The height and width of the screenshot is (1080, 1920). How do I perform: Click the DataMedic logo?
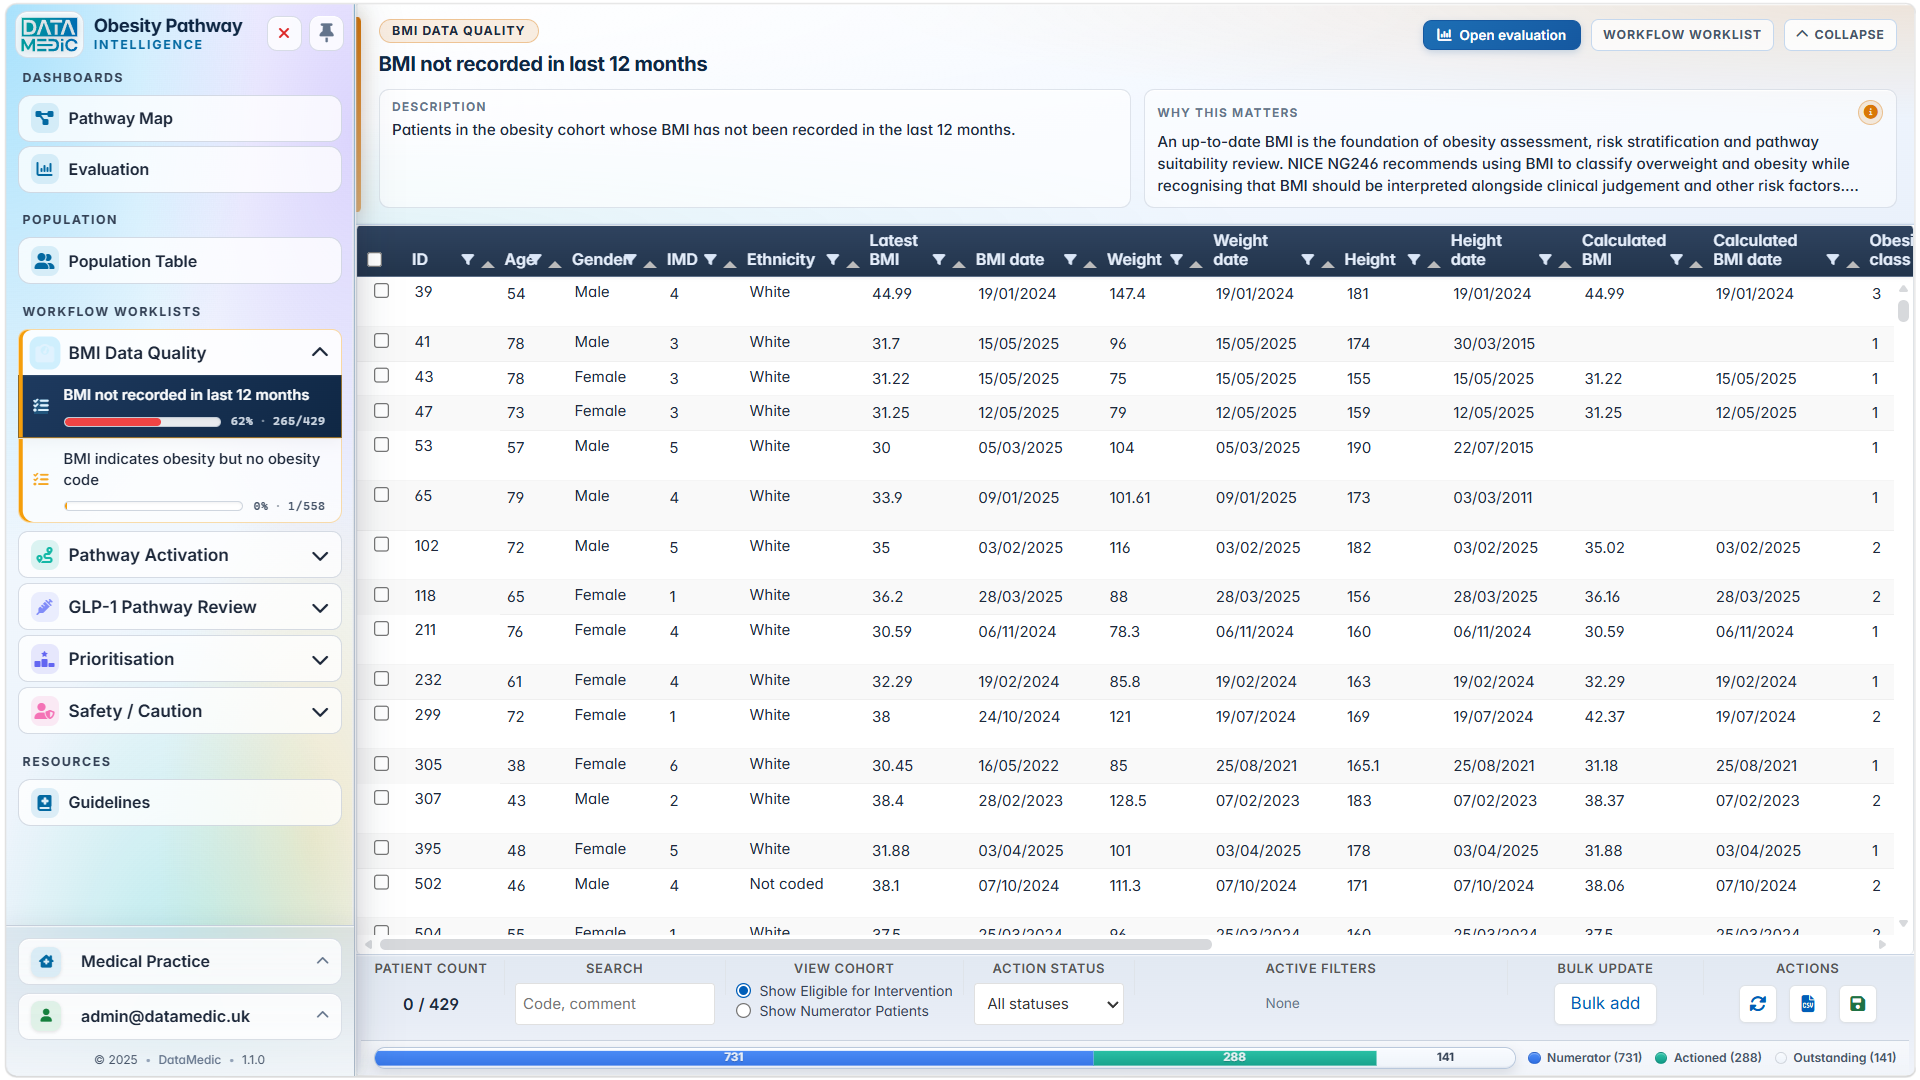tap(49, 34)
